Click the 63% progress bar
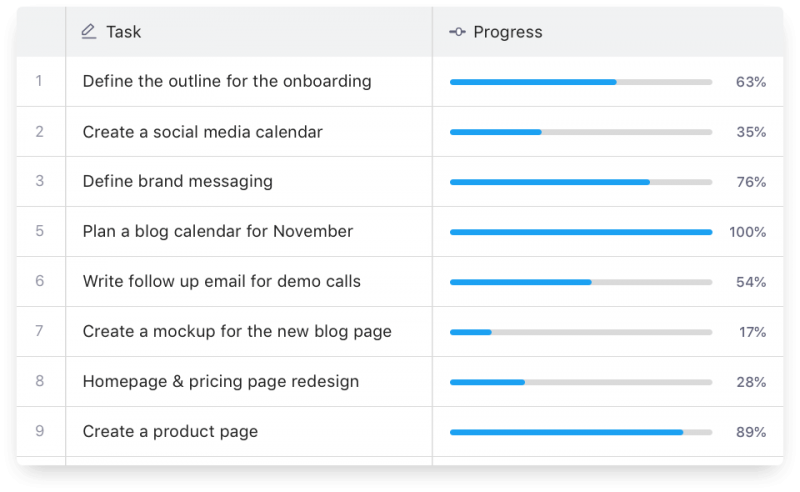Screen dimensions: 800x492 point(580,82)
